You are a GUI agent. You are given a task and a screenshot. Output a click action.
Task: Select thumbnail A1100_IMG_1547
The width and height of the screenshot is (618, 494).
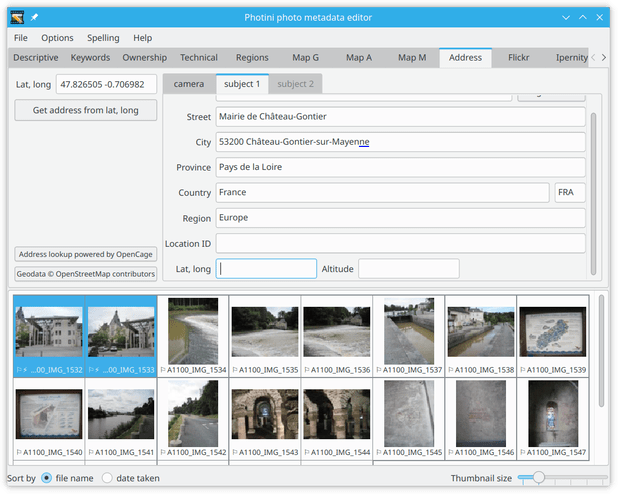[x=553, y=419]
